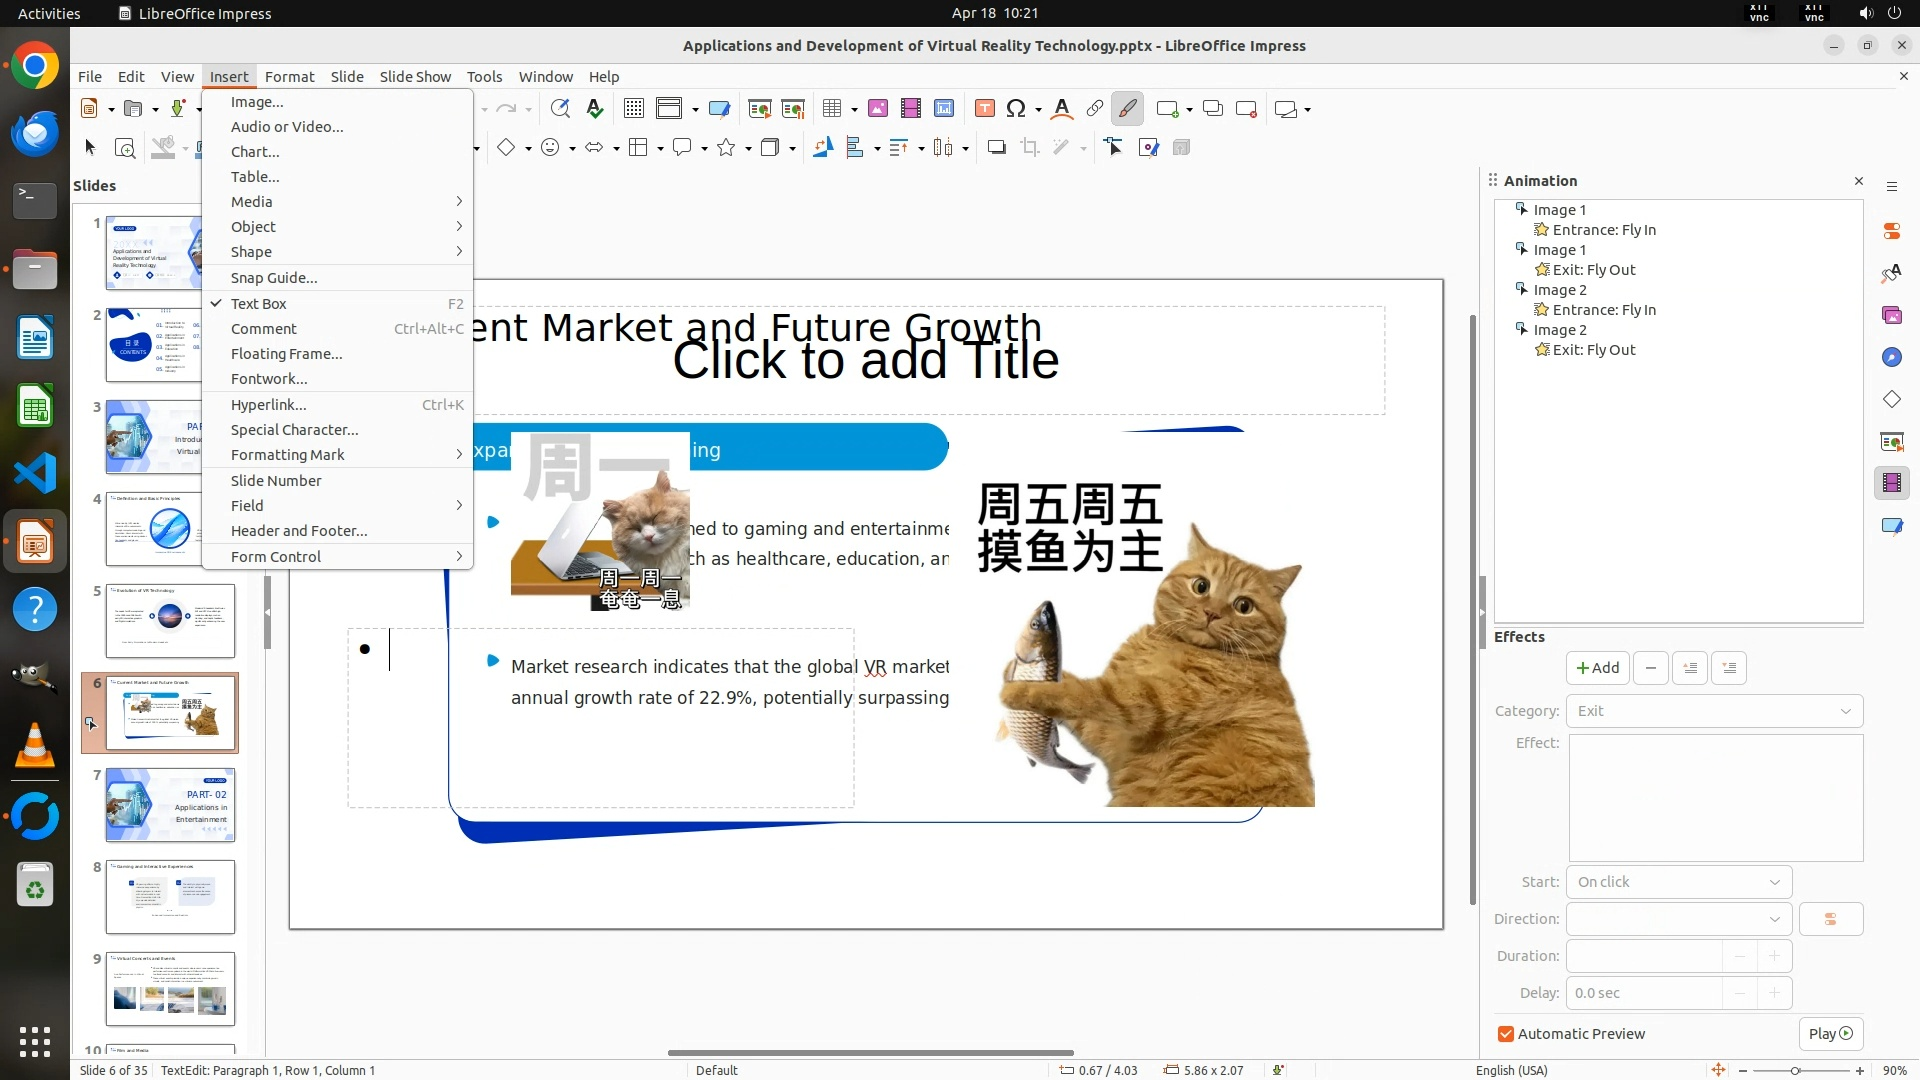Toggle the checked Text Box menu entry
This screenshot has height=1080, width=1920.
(258, 304)
